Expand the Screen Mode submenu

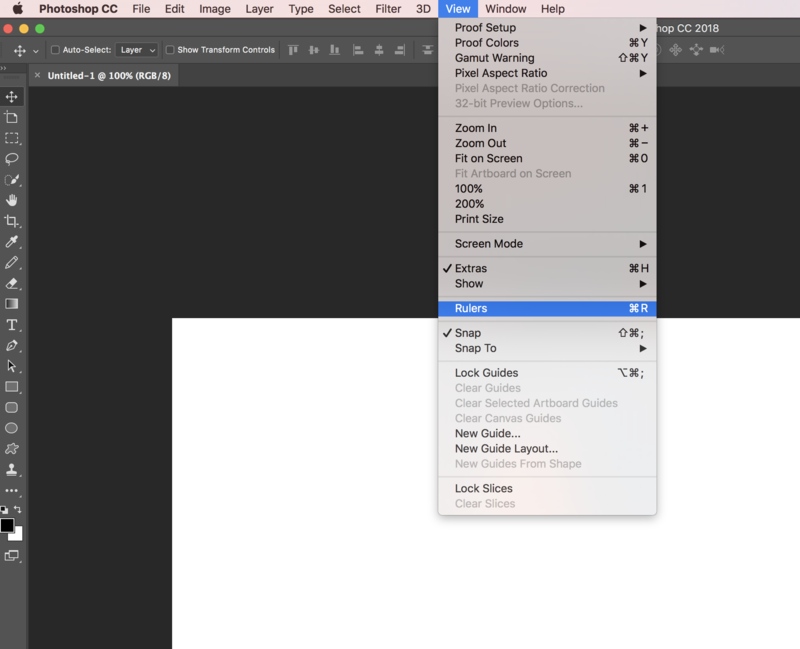547,244
